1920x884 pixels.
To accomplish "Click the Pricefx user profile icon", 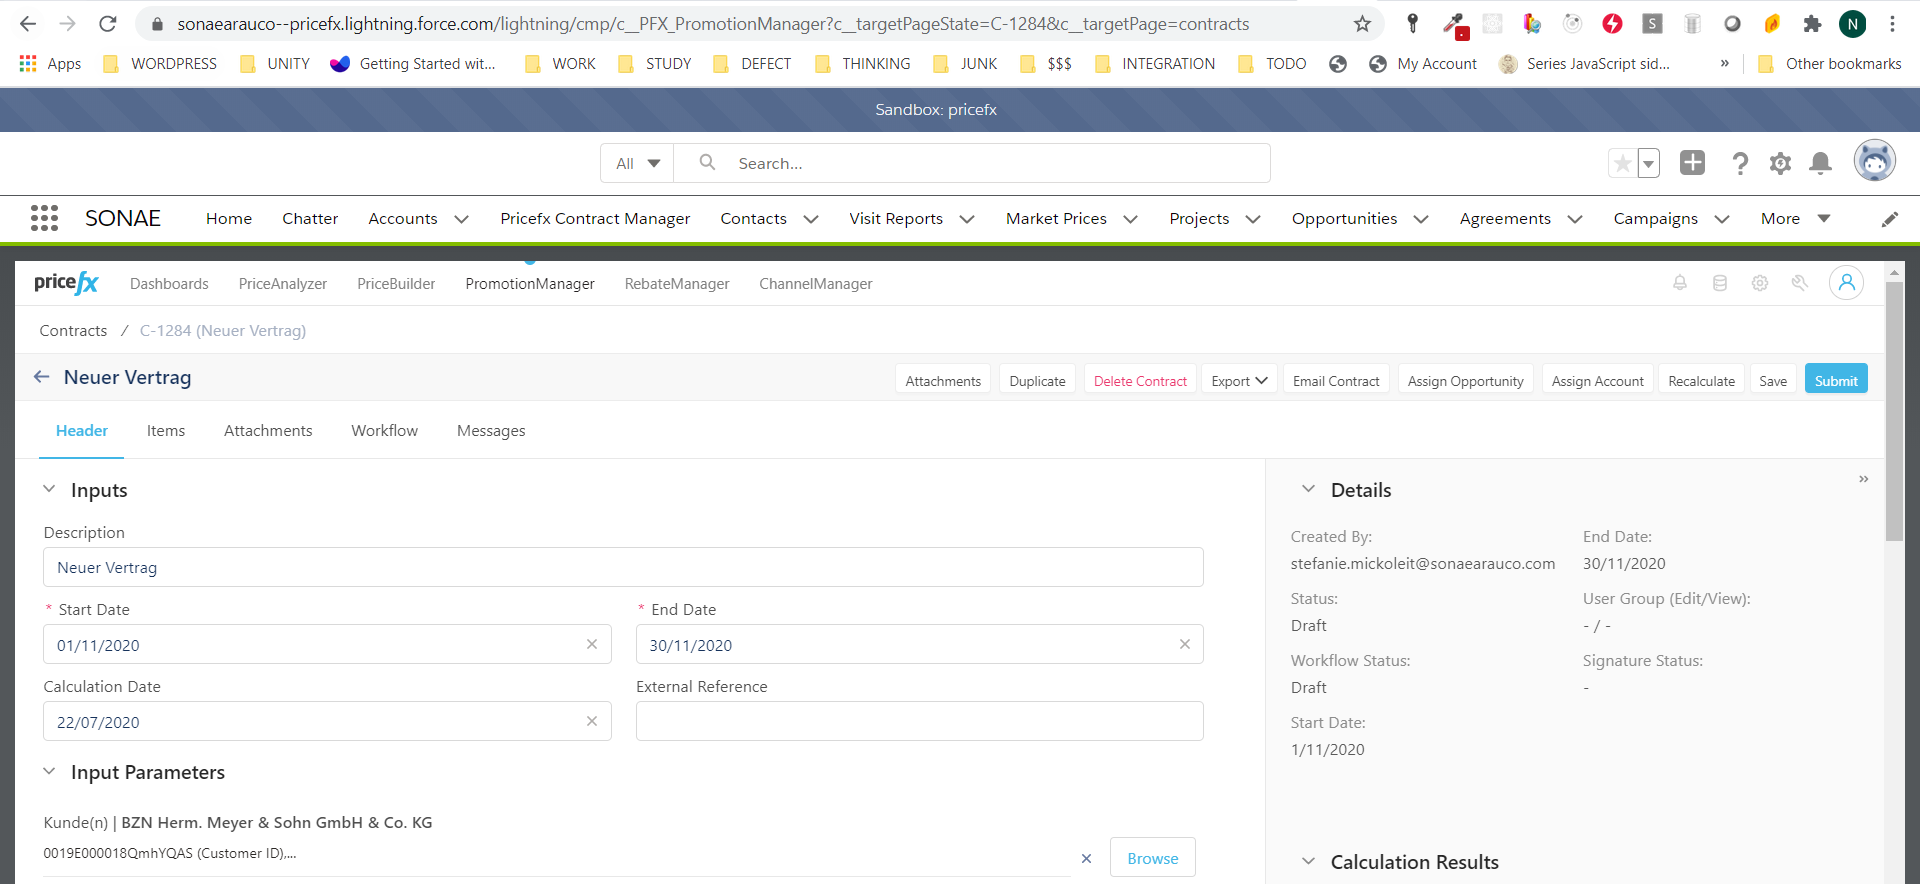I will coord(1846,283).
